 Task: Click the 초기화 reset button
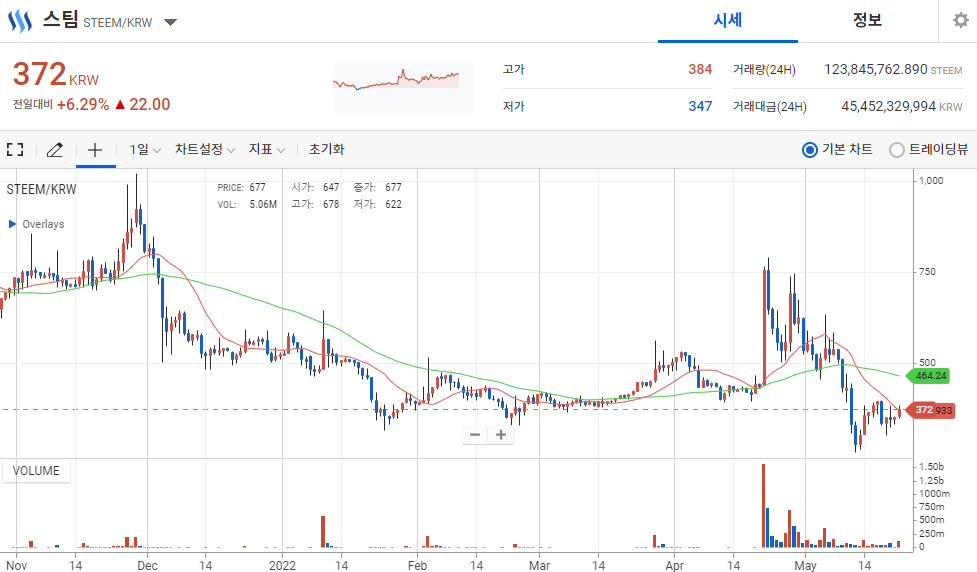click(326, 150)
